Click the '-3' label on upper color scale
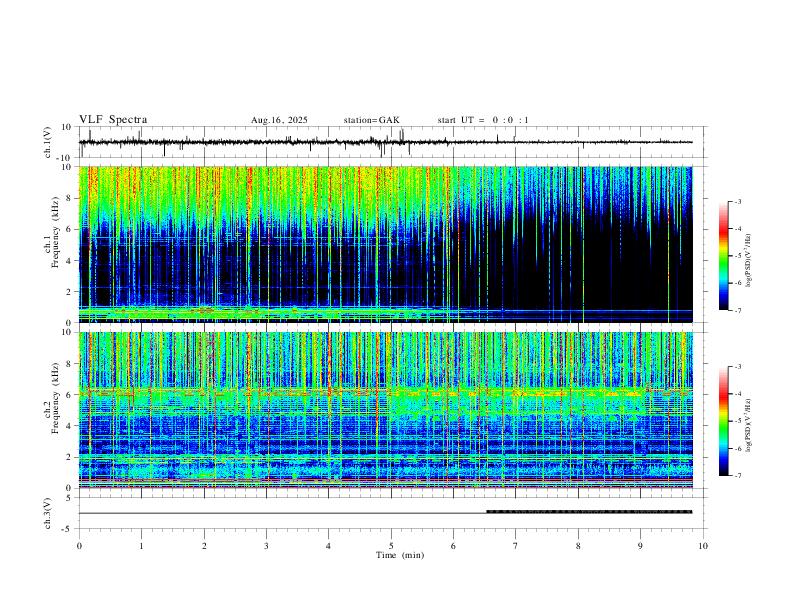 pyautogui.click(x=737, y=201)
